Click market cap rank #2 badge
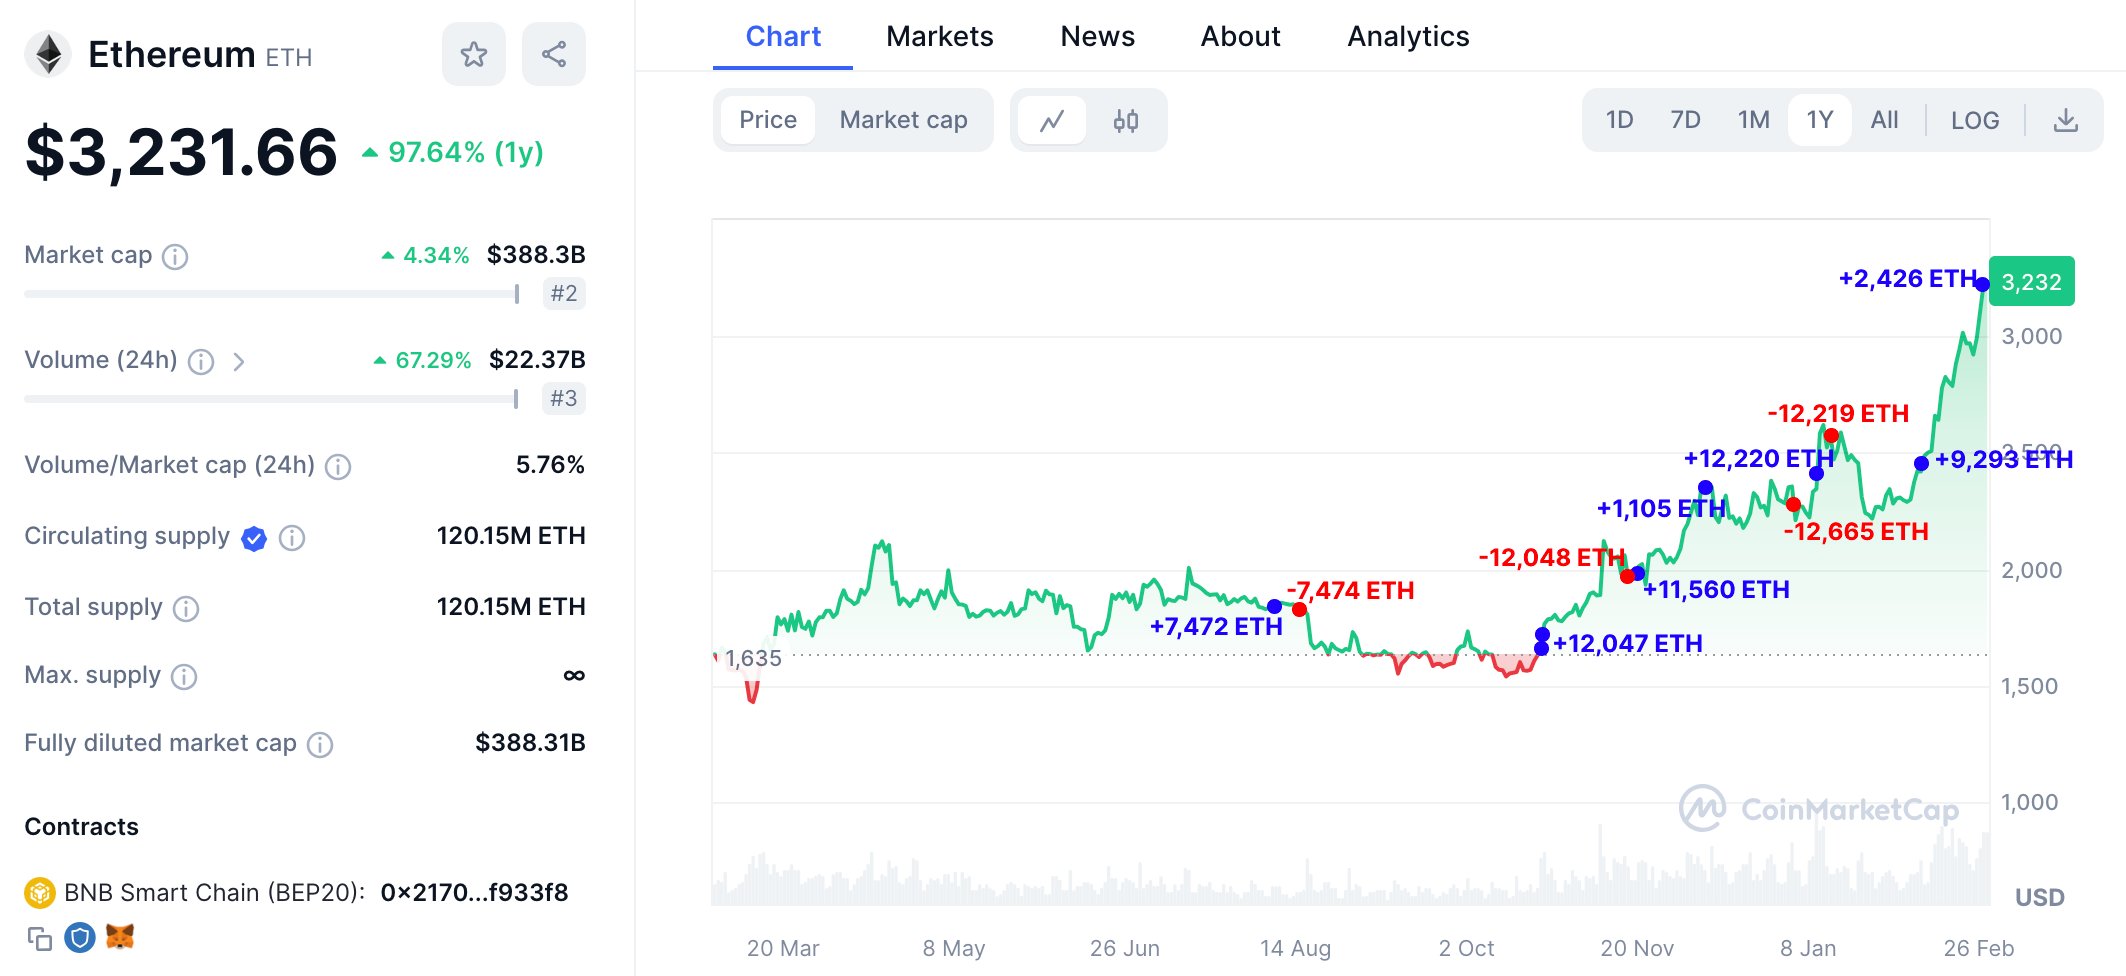Viewport: 2126px width, 976px height. [564, 294]
